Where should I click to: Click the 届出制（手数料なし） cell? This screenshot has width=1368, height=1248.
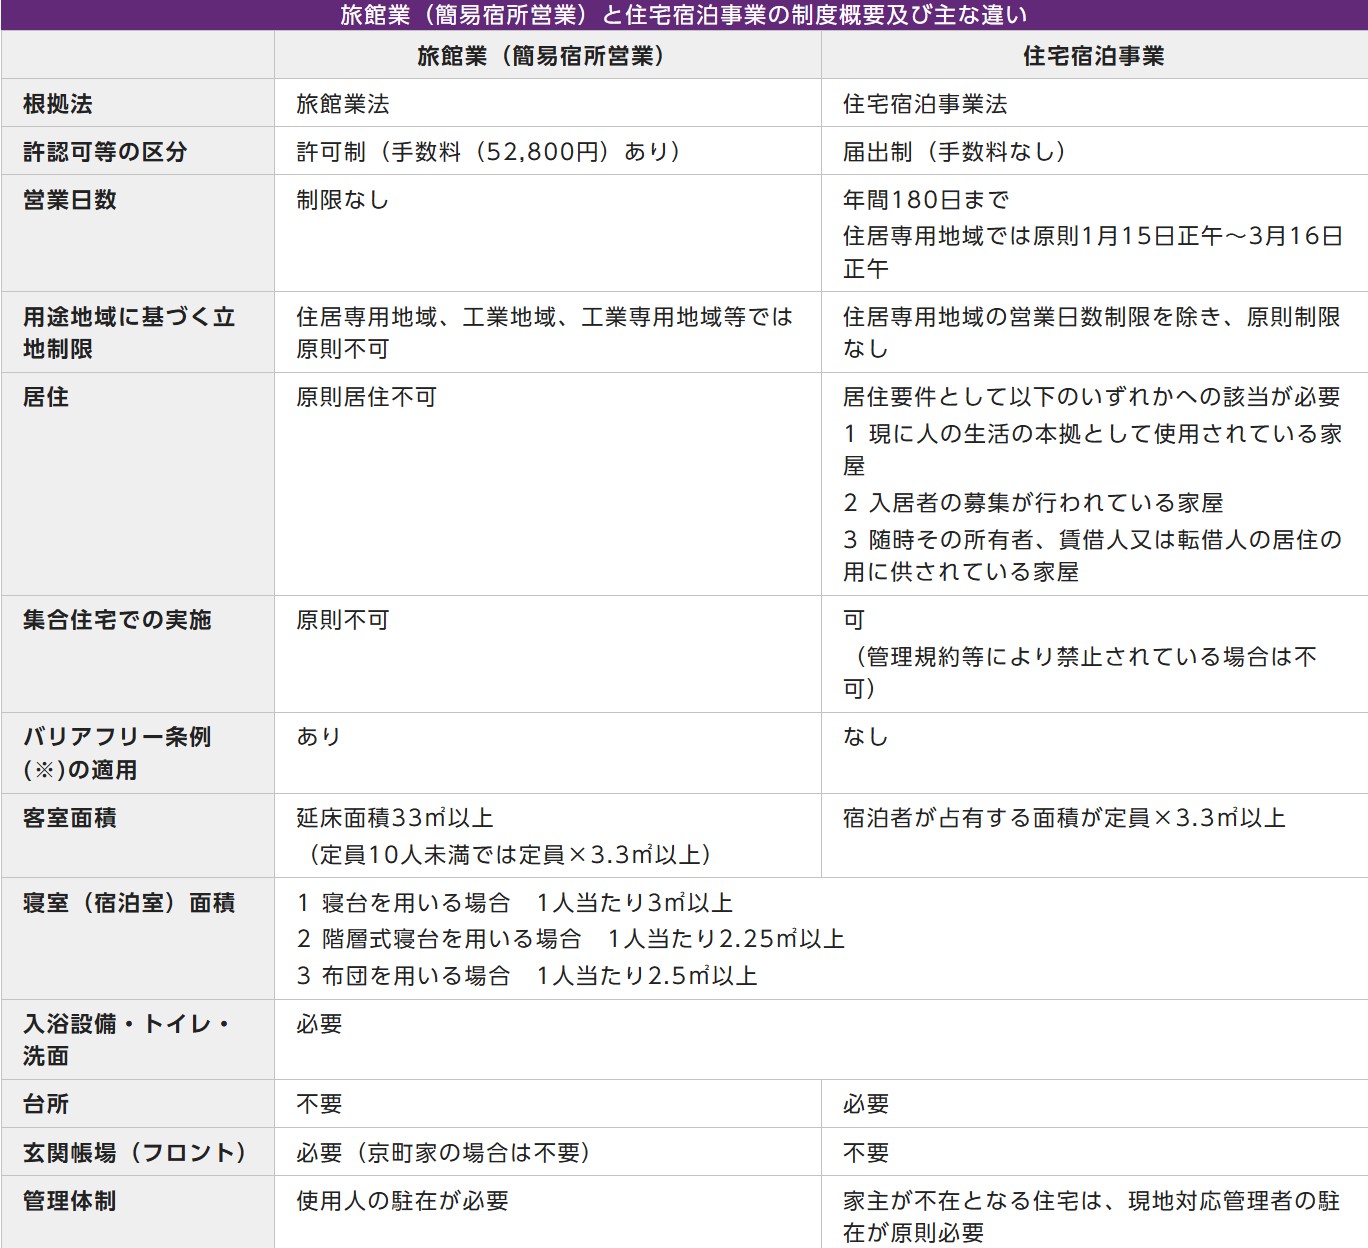(x=955, y=152)
